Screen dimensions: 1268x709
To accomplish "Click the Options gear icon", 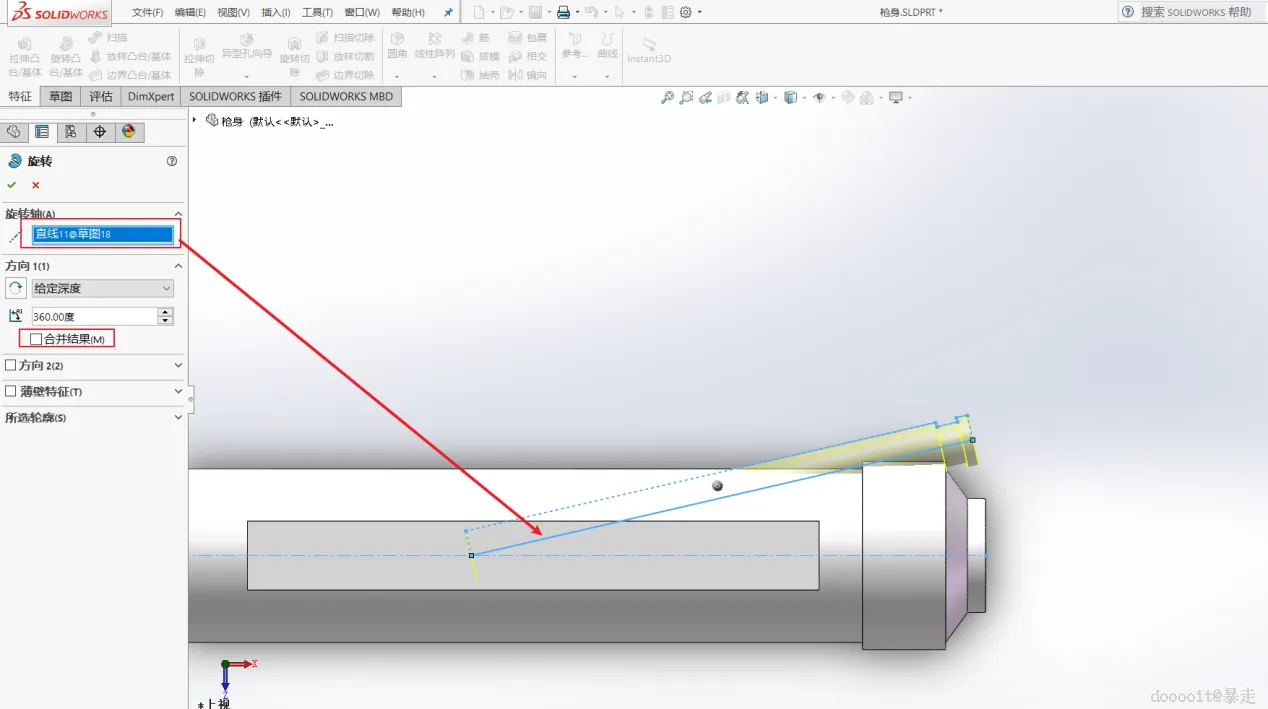I will tap(686, 12).
